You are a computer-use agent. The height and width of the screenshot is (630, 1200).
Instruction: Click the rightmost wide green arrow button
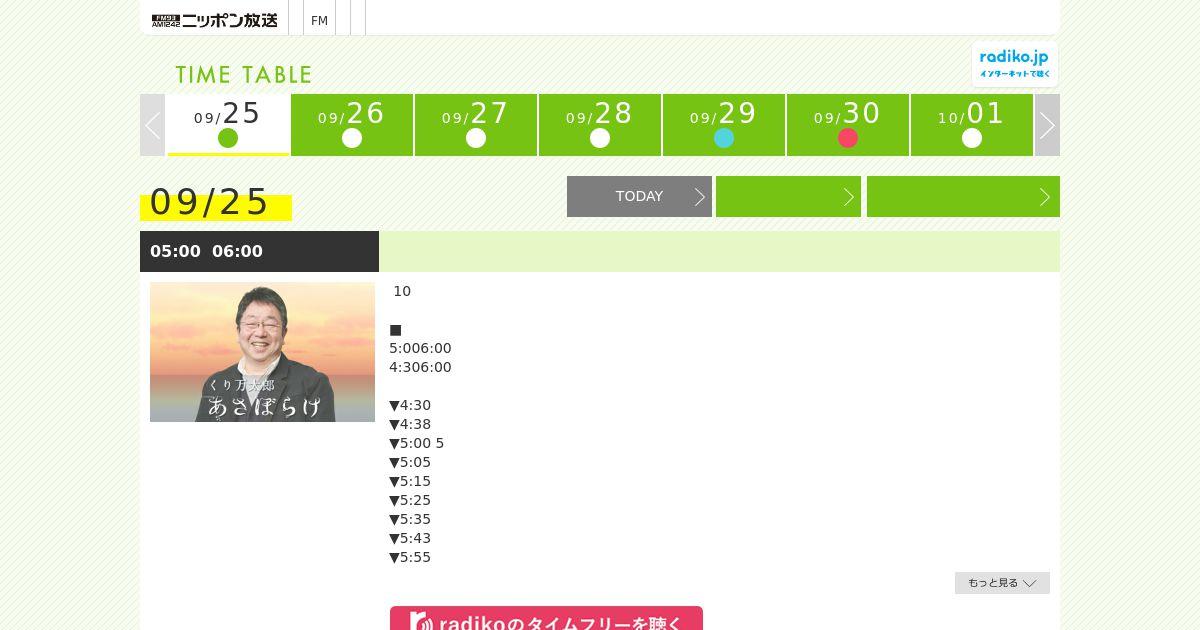tap(963, 196)
